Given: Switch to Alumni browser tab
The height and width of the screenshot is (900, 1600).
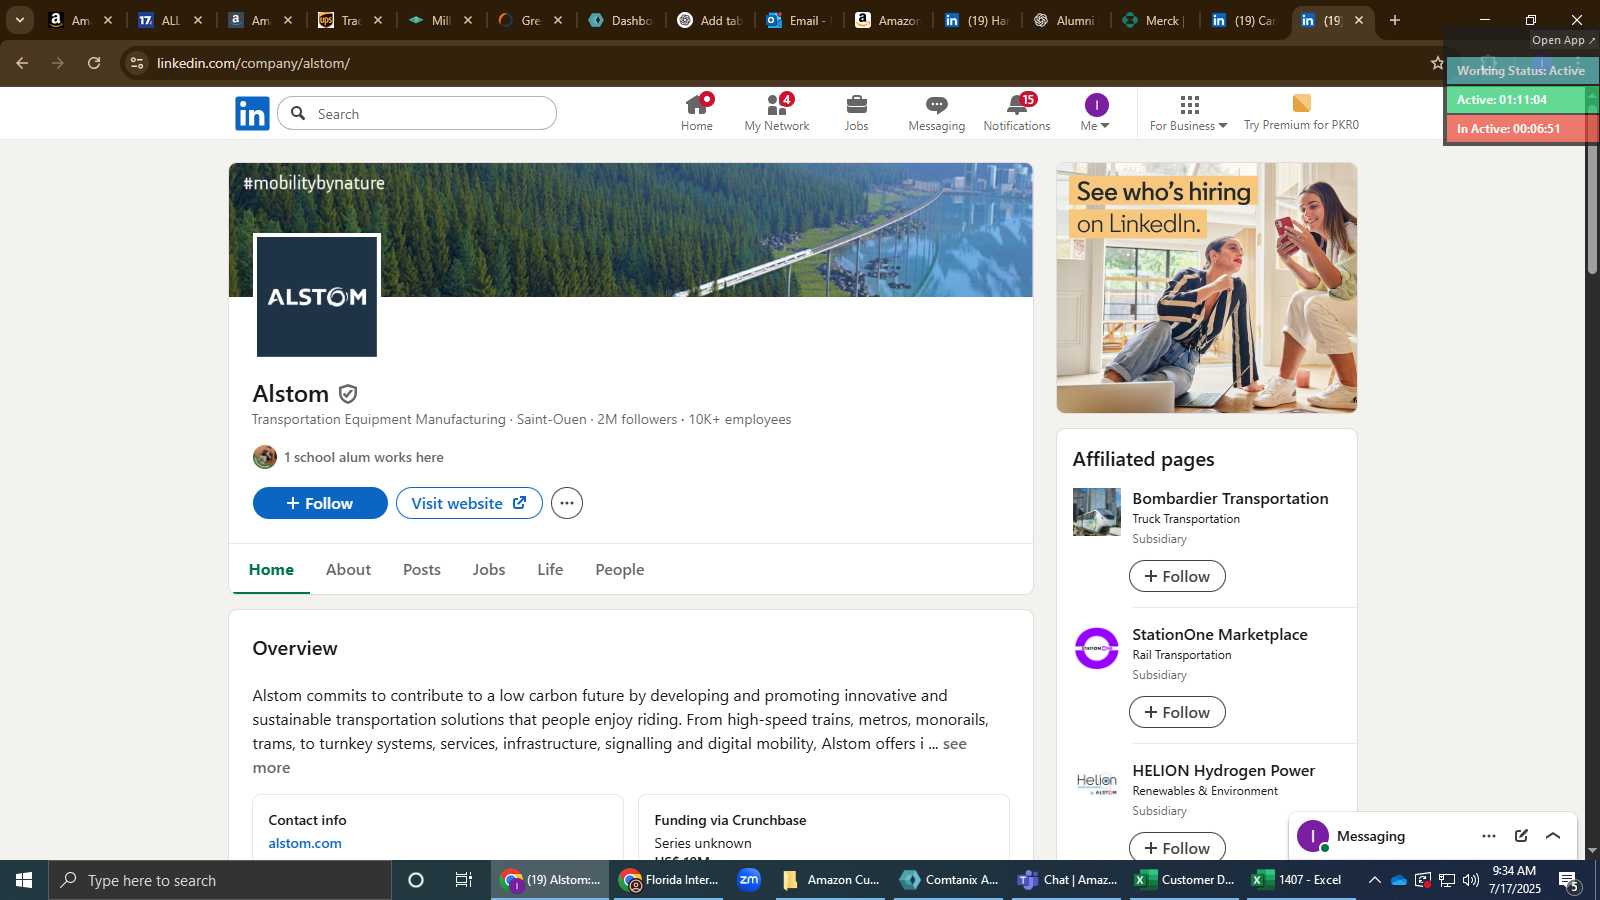Looking at the screenshot, I should [1065, 20].
